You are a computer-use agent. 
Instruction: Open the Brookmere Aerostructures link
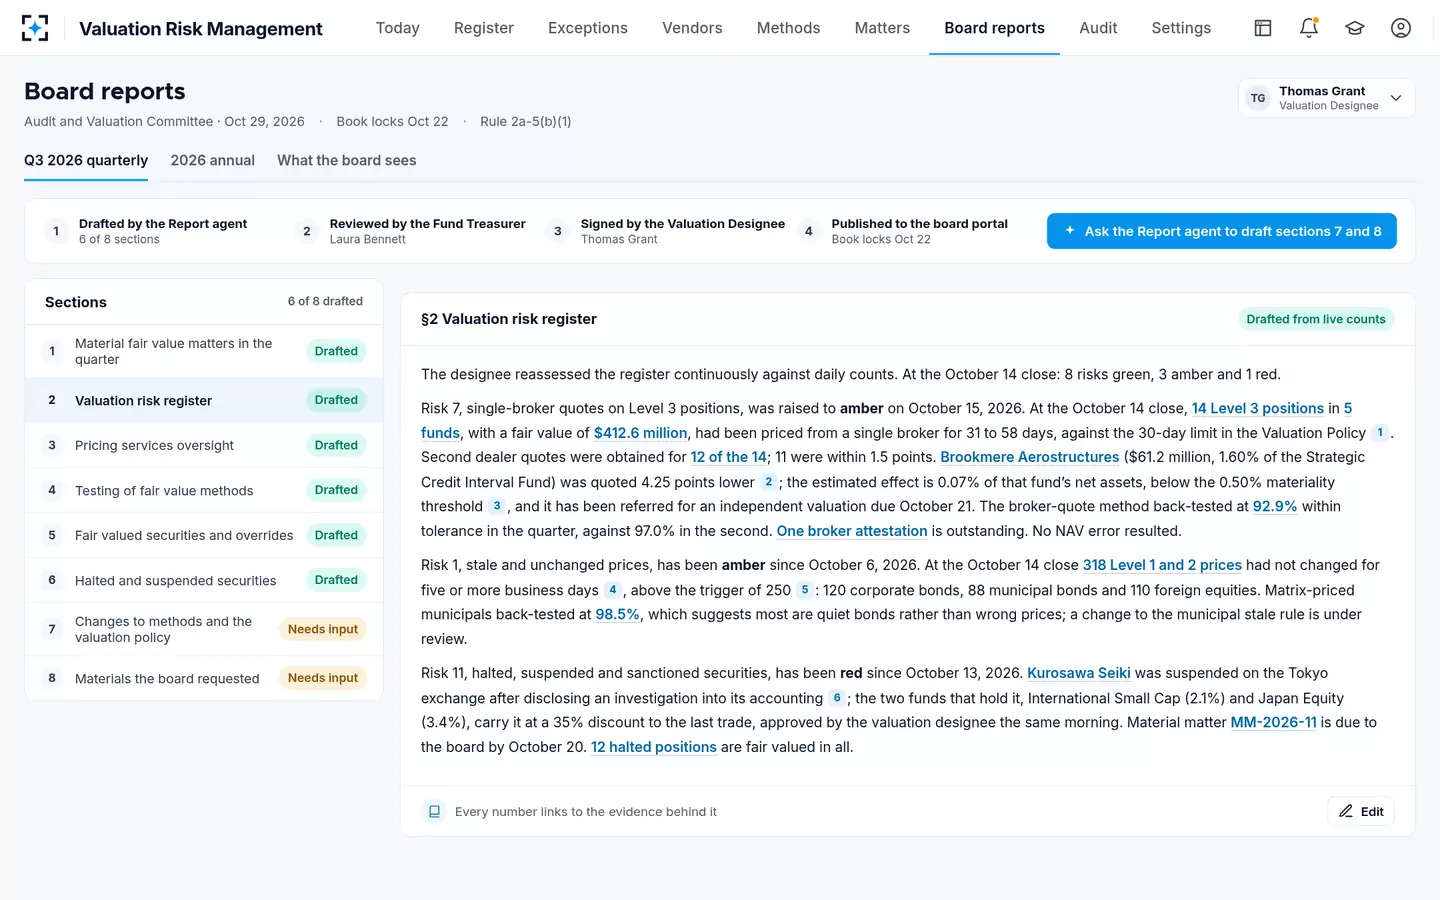[1029, 457]
